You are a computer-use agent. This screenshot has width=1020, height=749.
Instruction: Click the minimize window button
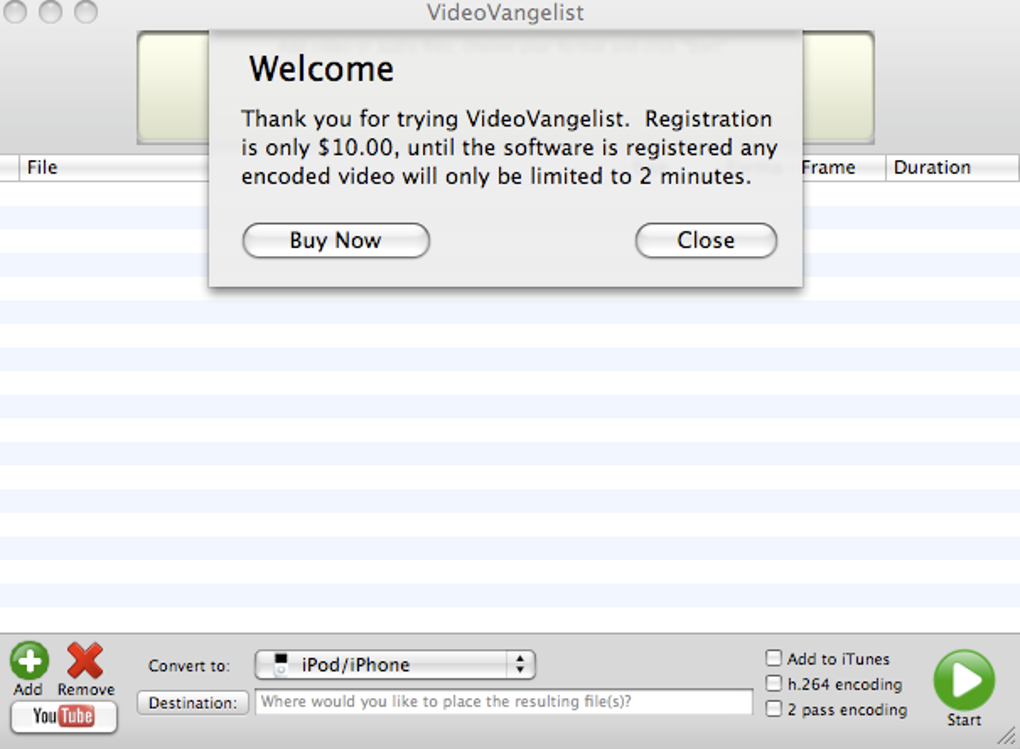tap(50, 11)
